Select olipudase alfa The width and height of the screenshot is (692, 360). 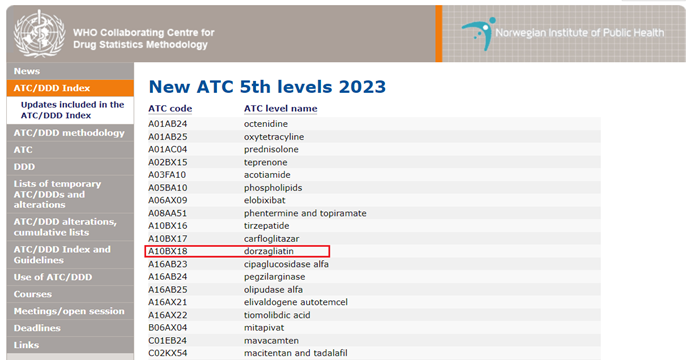click(273, 290)
